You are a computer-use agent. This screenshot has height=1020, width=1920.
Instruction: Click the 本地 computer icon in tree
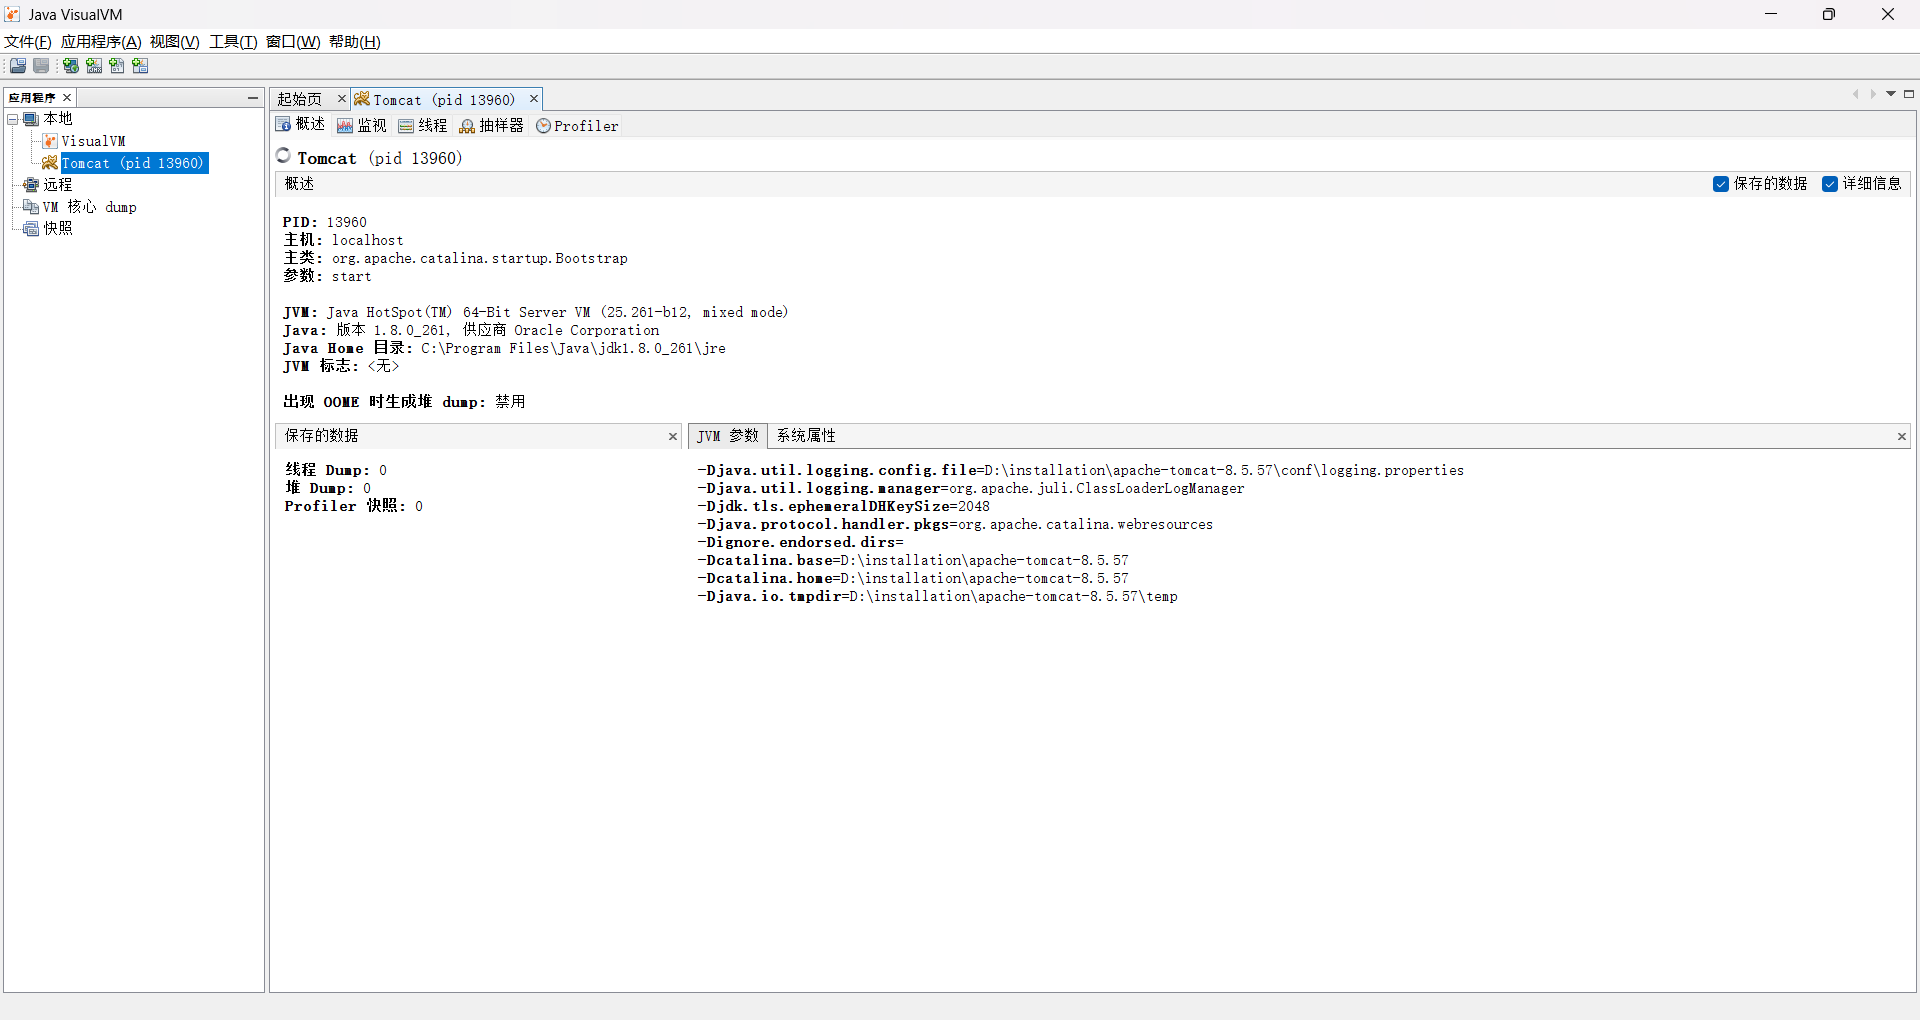(x=31, y=119)
